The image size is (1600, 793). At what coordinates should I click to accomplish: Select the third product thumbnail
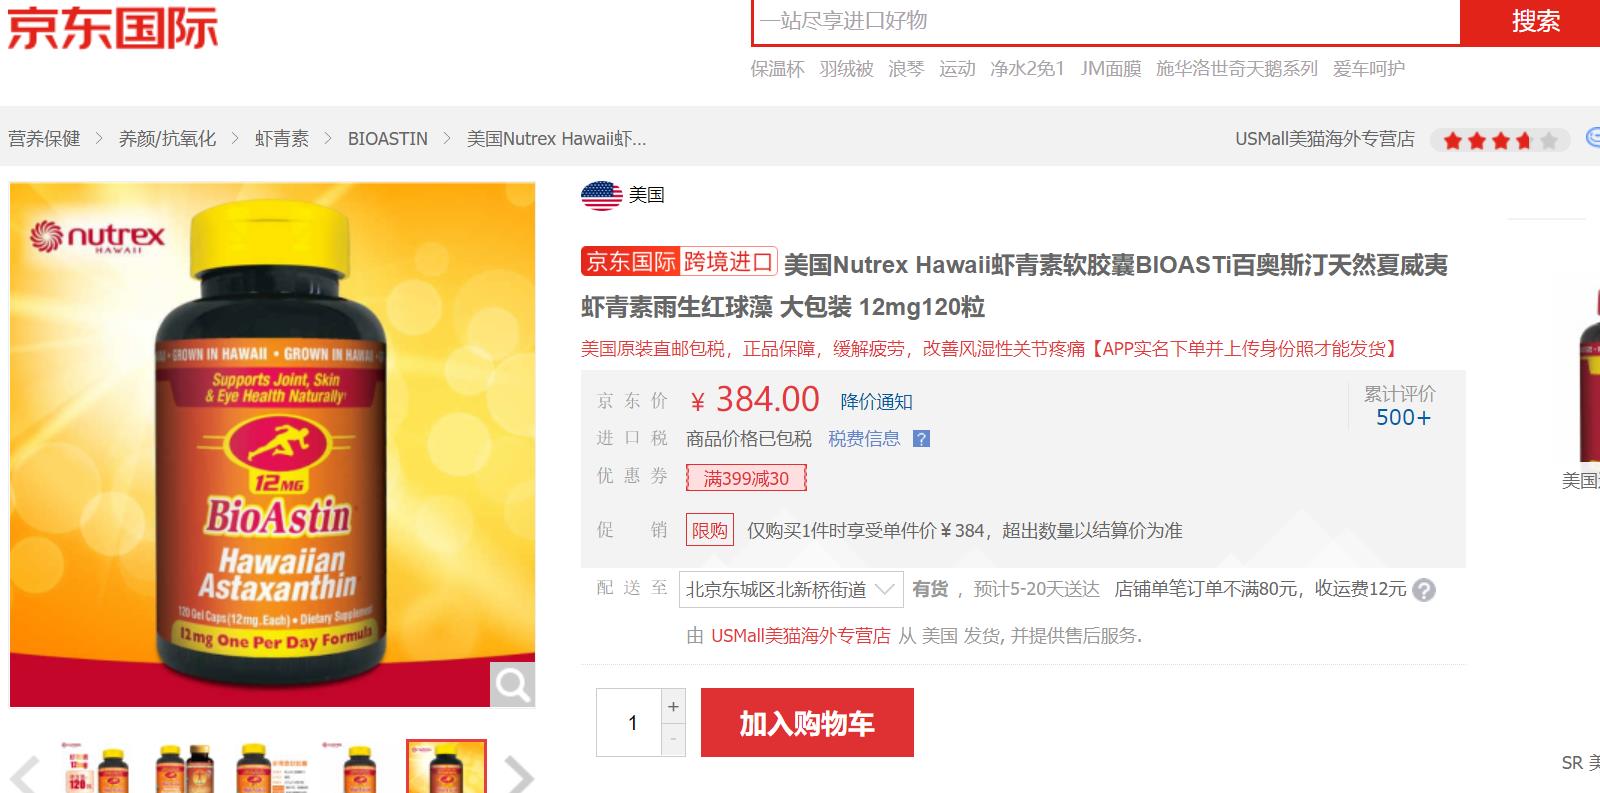tap(272, 767)
